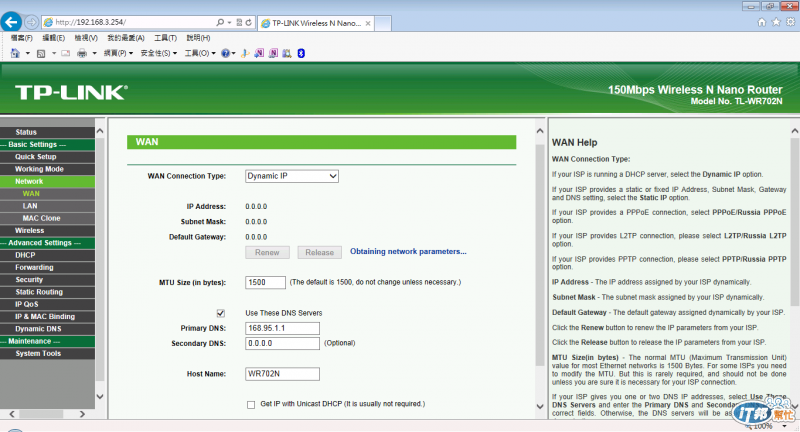
Task: Click the Primary DNS input field
Action: coord(283,328)
